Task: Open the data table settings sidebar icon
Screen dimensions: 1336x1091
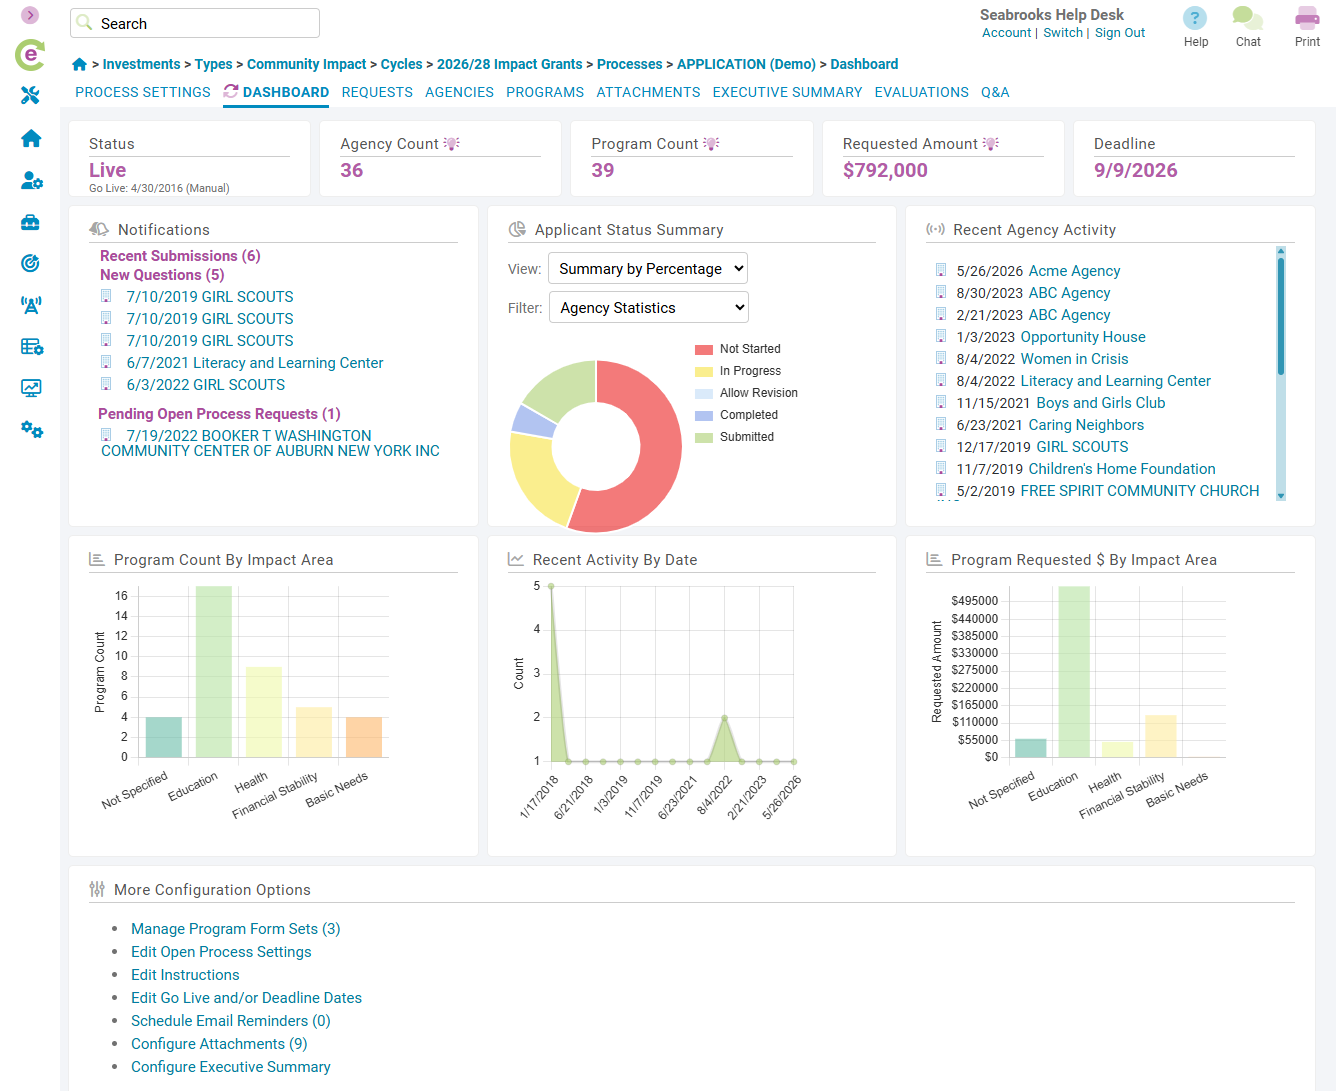Action: pyautogui.click(x=31, y=347)
